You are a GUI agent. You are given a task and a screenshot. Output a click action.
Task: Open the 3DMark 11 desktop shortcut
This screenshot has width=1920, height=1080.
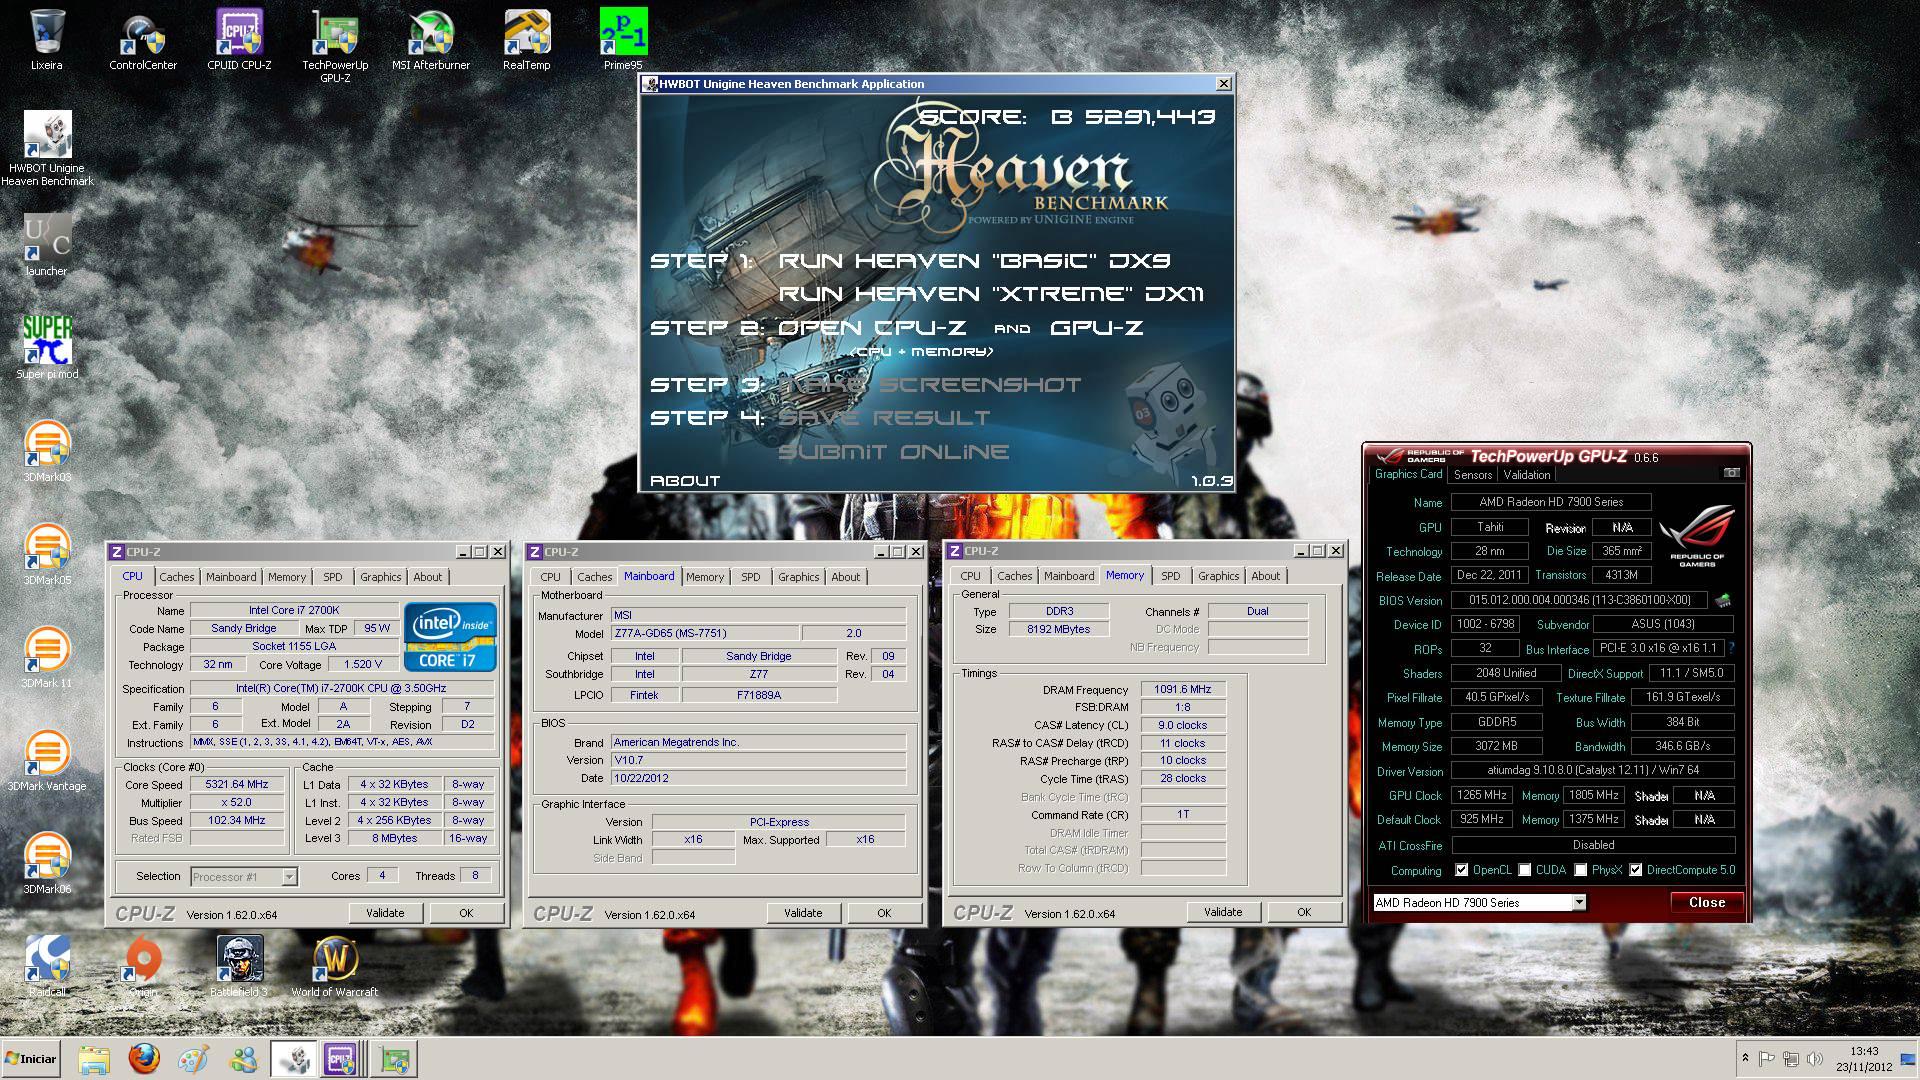47,658
